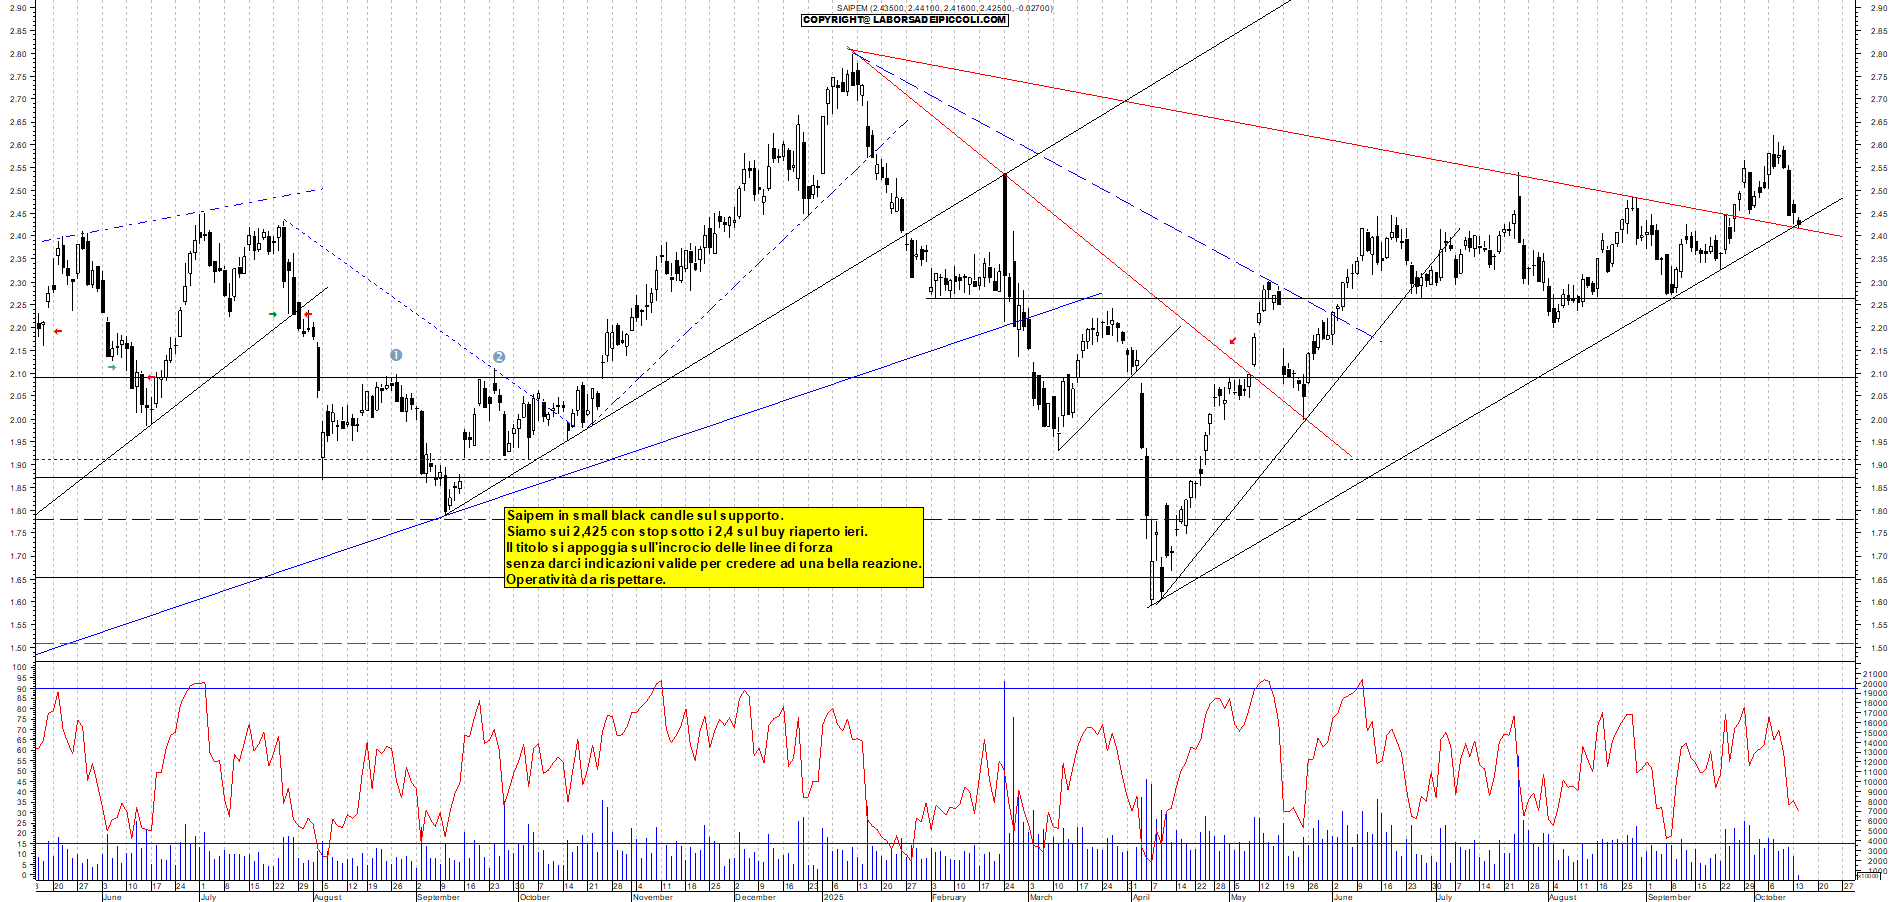
Task: Click the COPYRIGHT LABORSADEIPICCOLI.COM label
Action: pyautogui.click(x=905, y=20)
